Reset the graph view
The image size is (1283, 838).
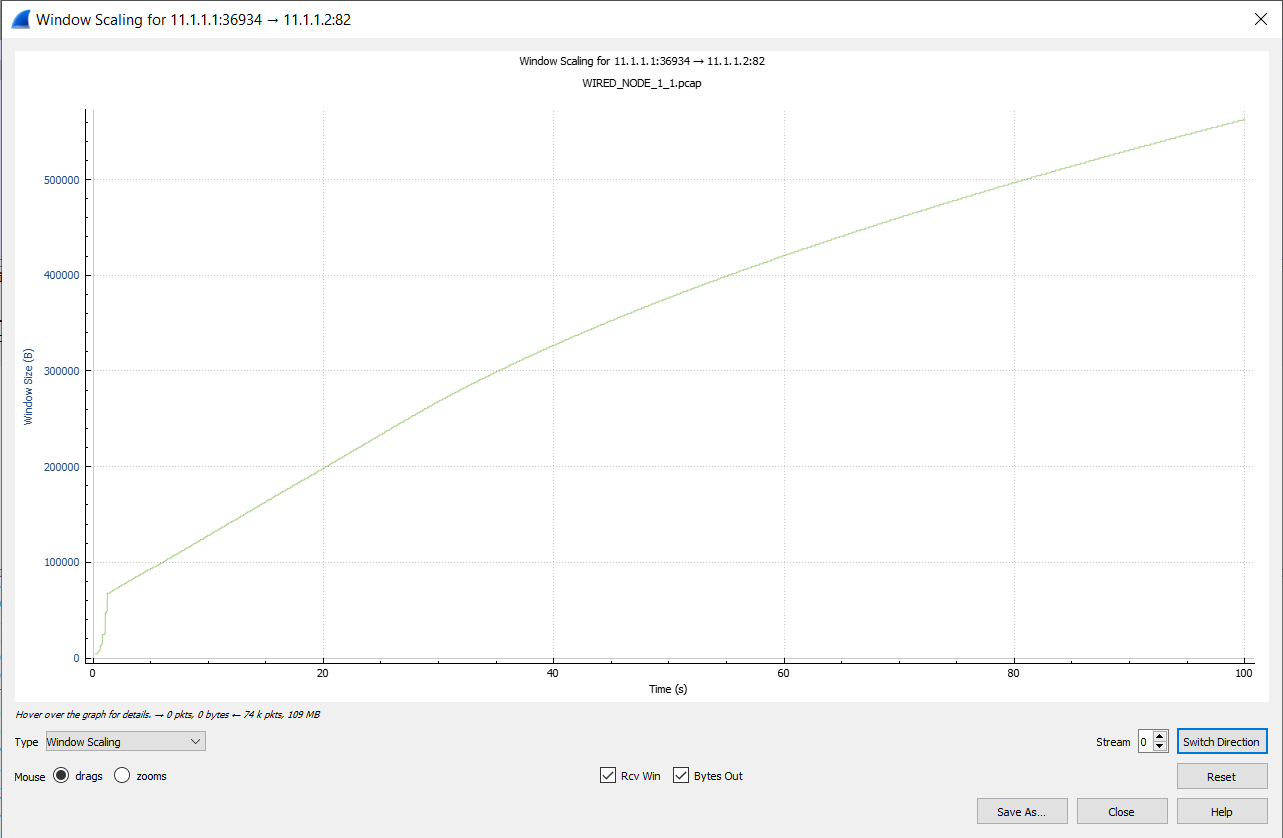click(1221, 777)
